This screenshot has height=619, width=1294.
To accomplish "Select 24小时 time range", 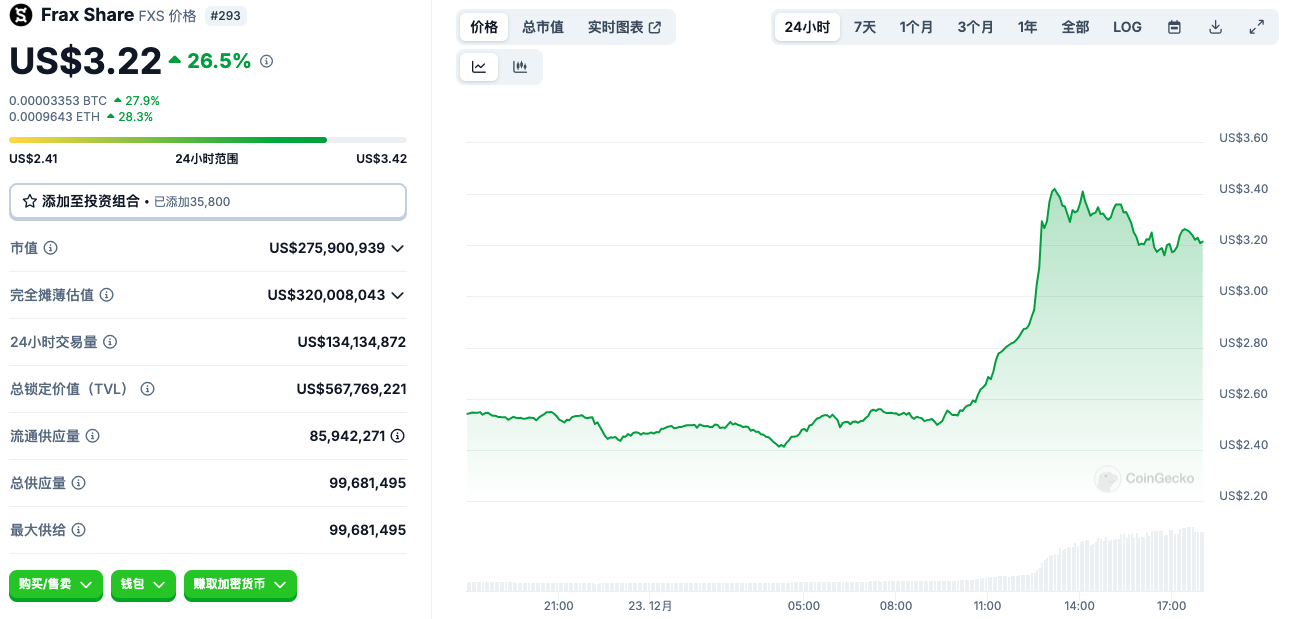I will coord(807,27).
